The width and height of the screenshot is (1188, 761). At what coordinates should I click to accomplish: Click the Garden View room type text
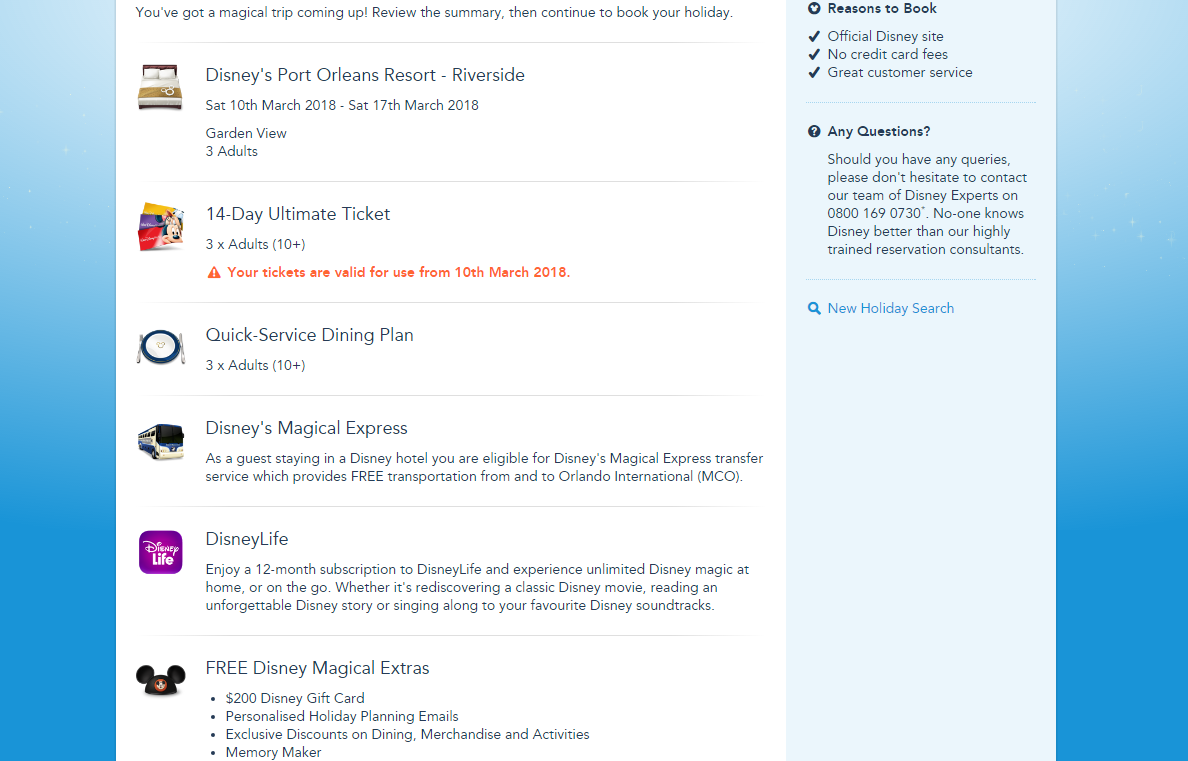coord(246,133)
